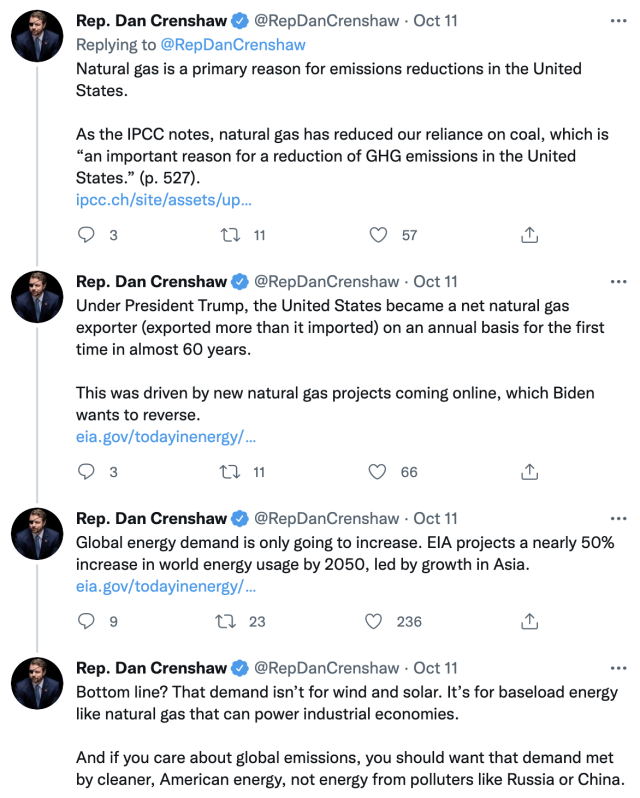The width and height of the screenshot is (640, 798).
Task: Share the net natural gas exporter tweet
Action: point(530,471)
